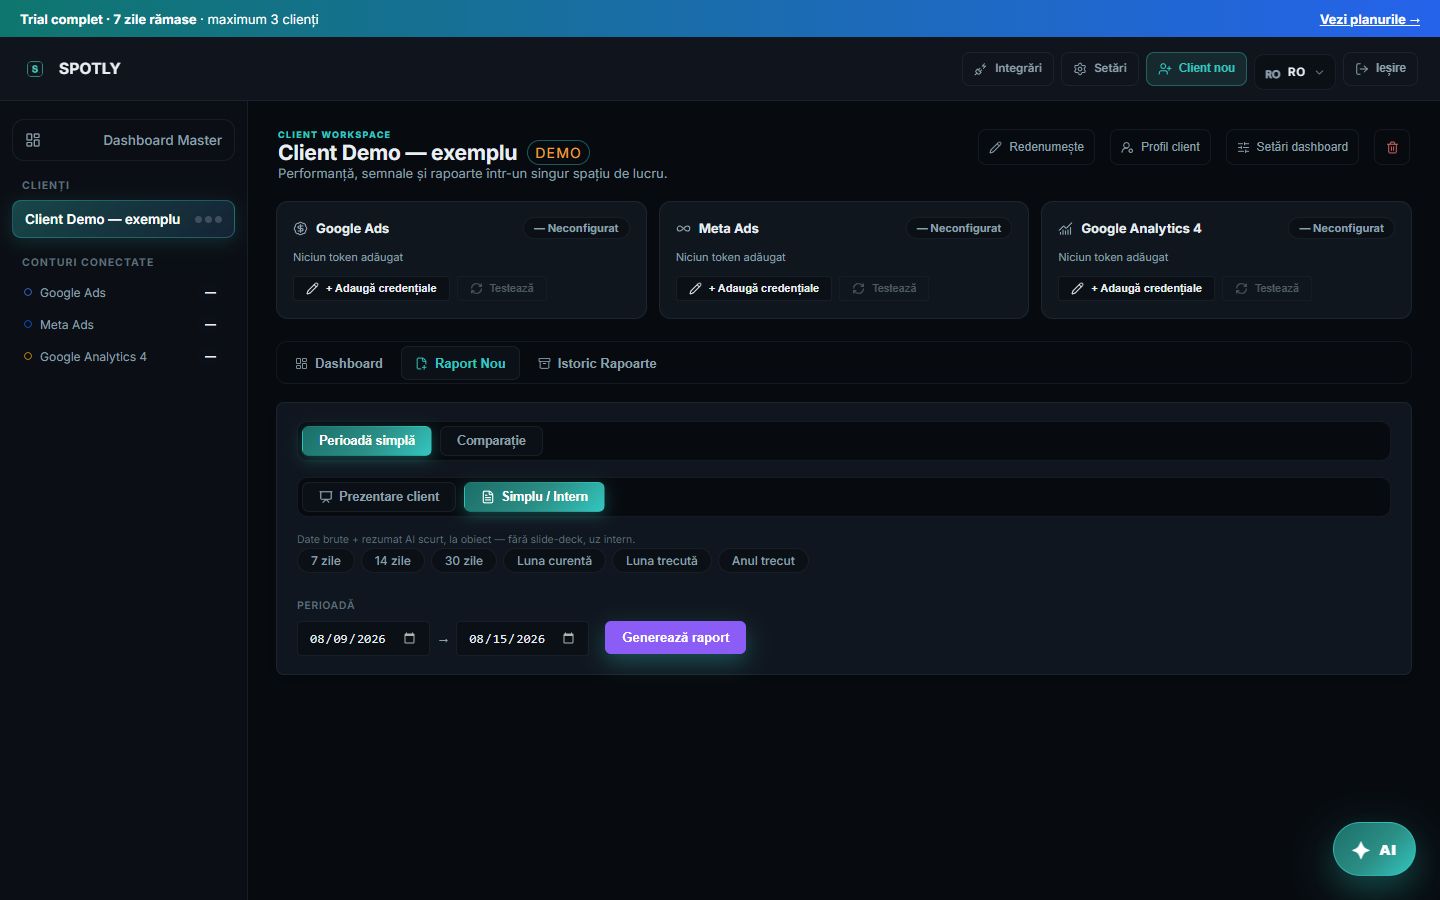Viewport: 1440px width, 900px height.
Task: Open the Client Demo three-dots menu
Action: coord(208,219)
